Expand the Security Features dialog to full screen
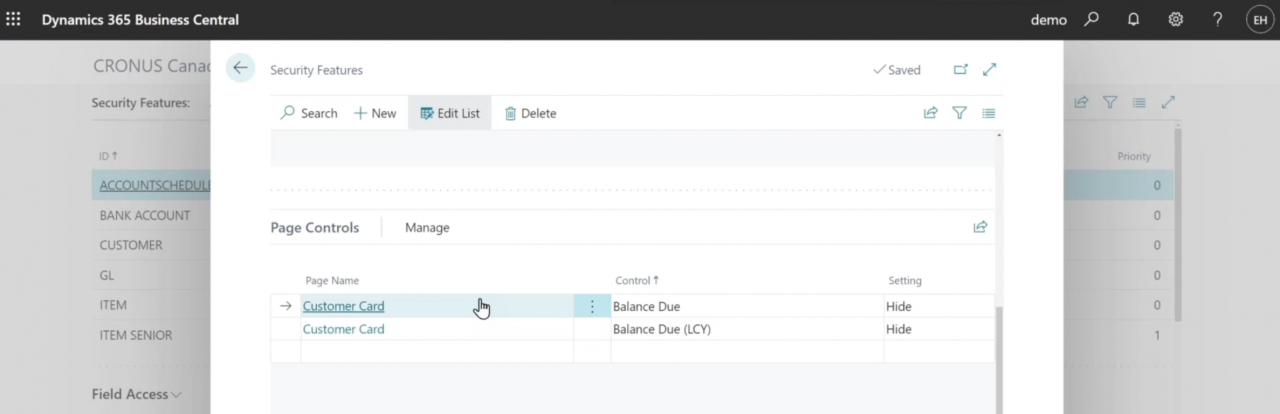 click(990, 69)
